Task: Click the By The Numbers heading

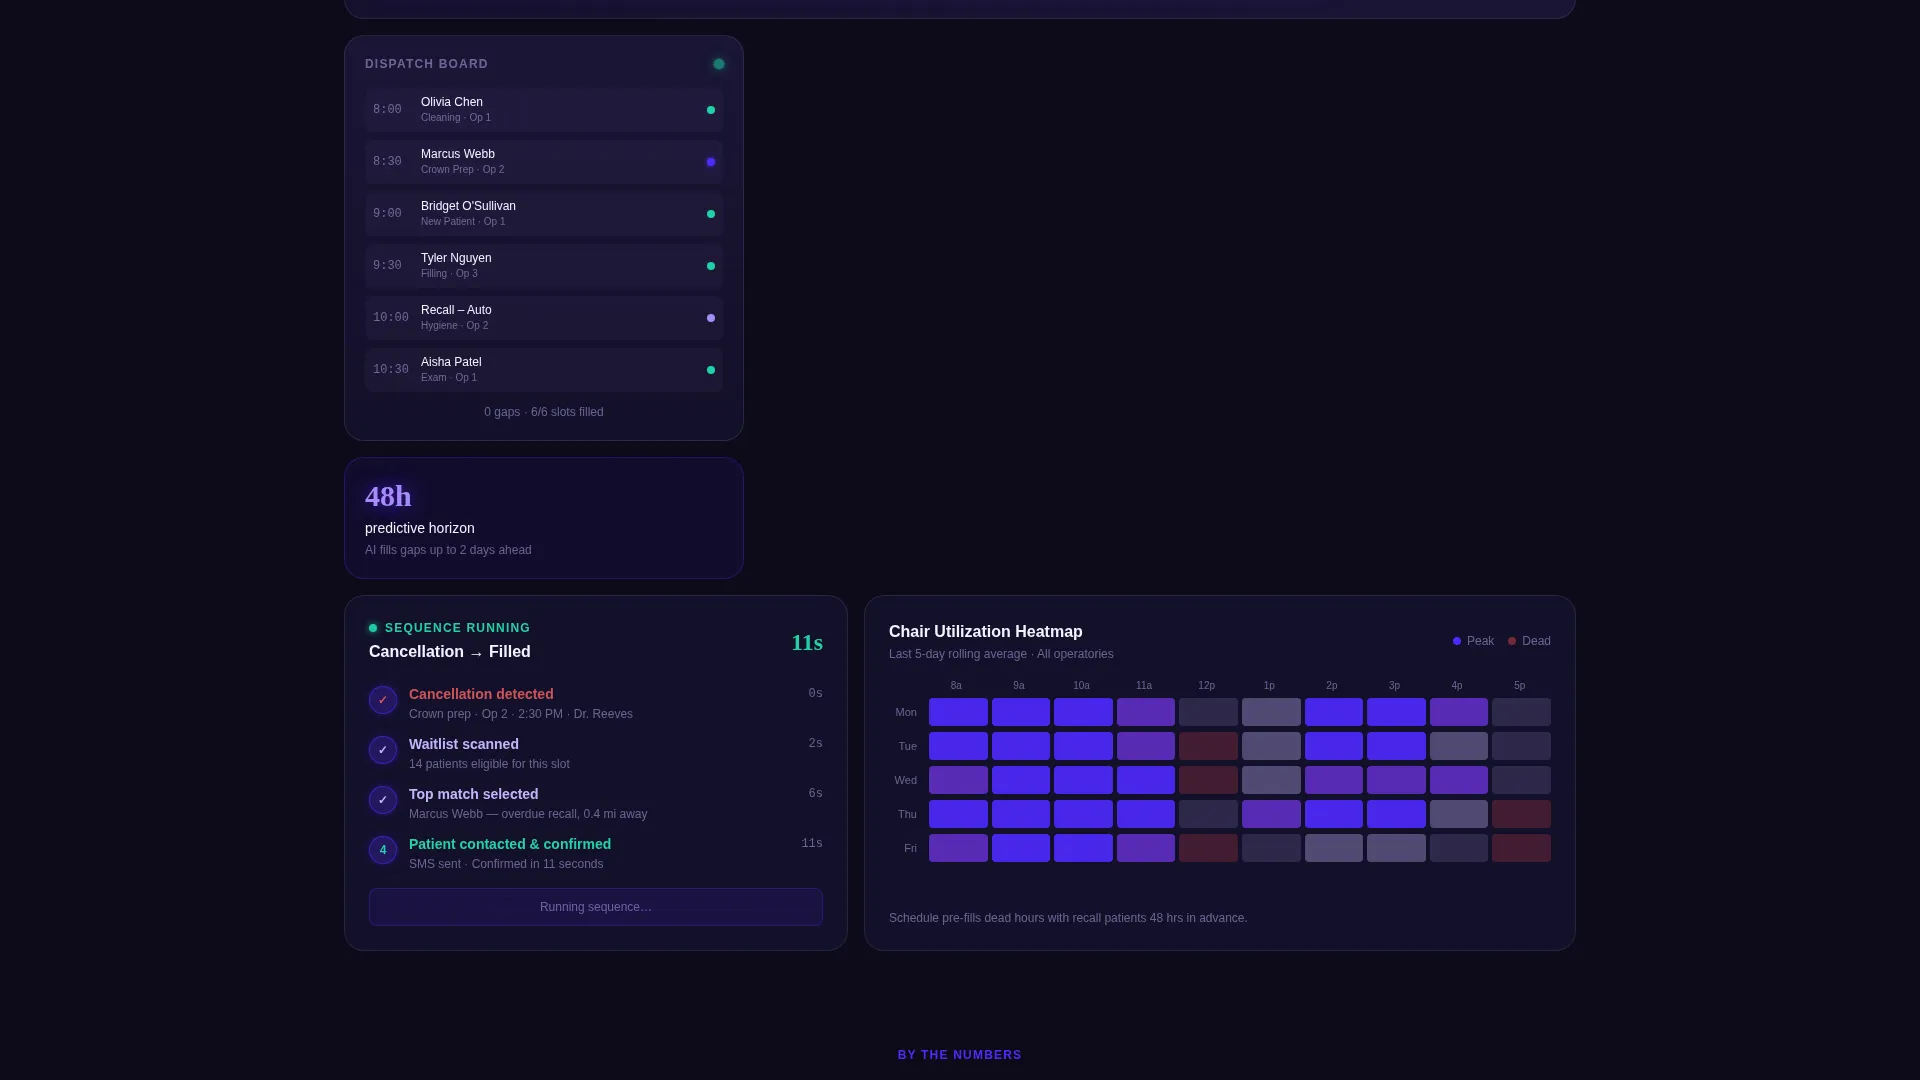Action: point(960,1055)
